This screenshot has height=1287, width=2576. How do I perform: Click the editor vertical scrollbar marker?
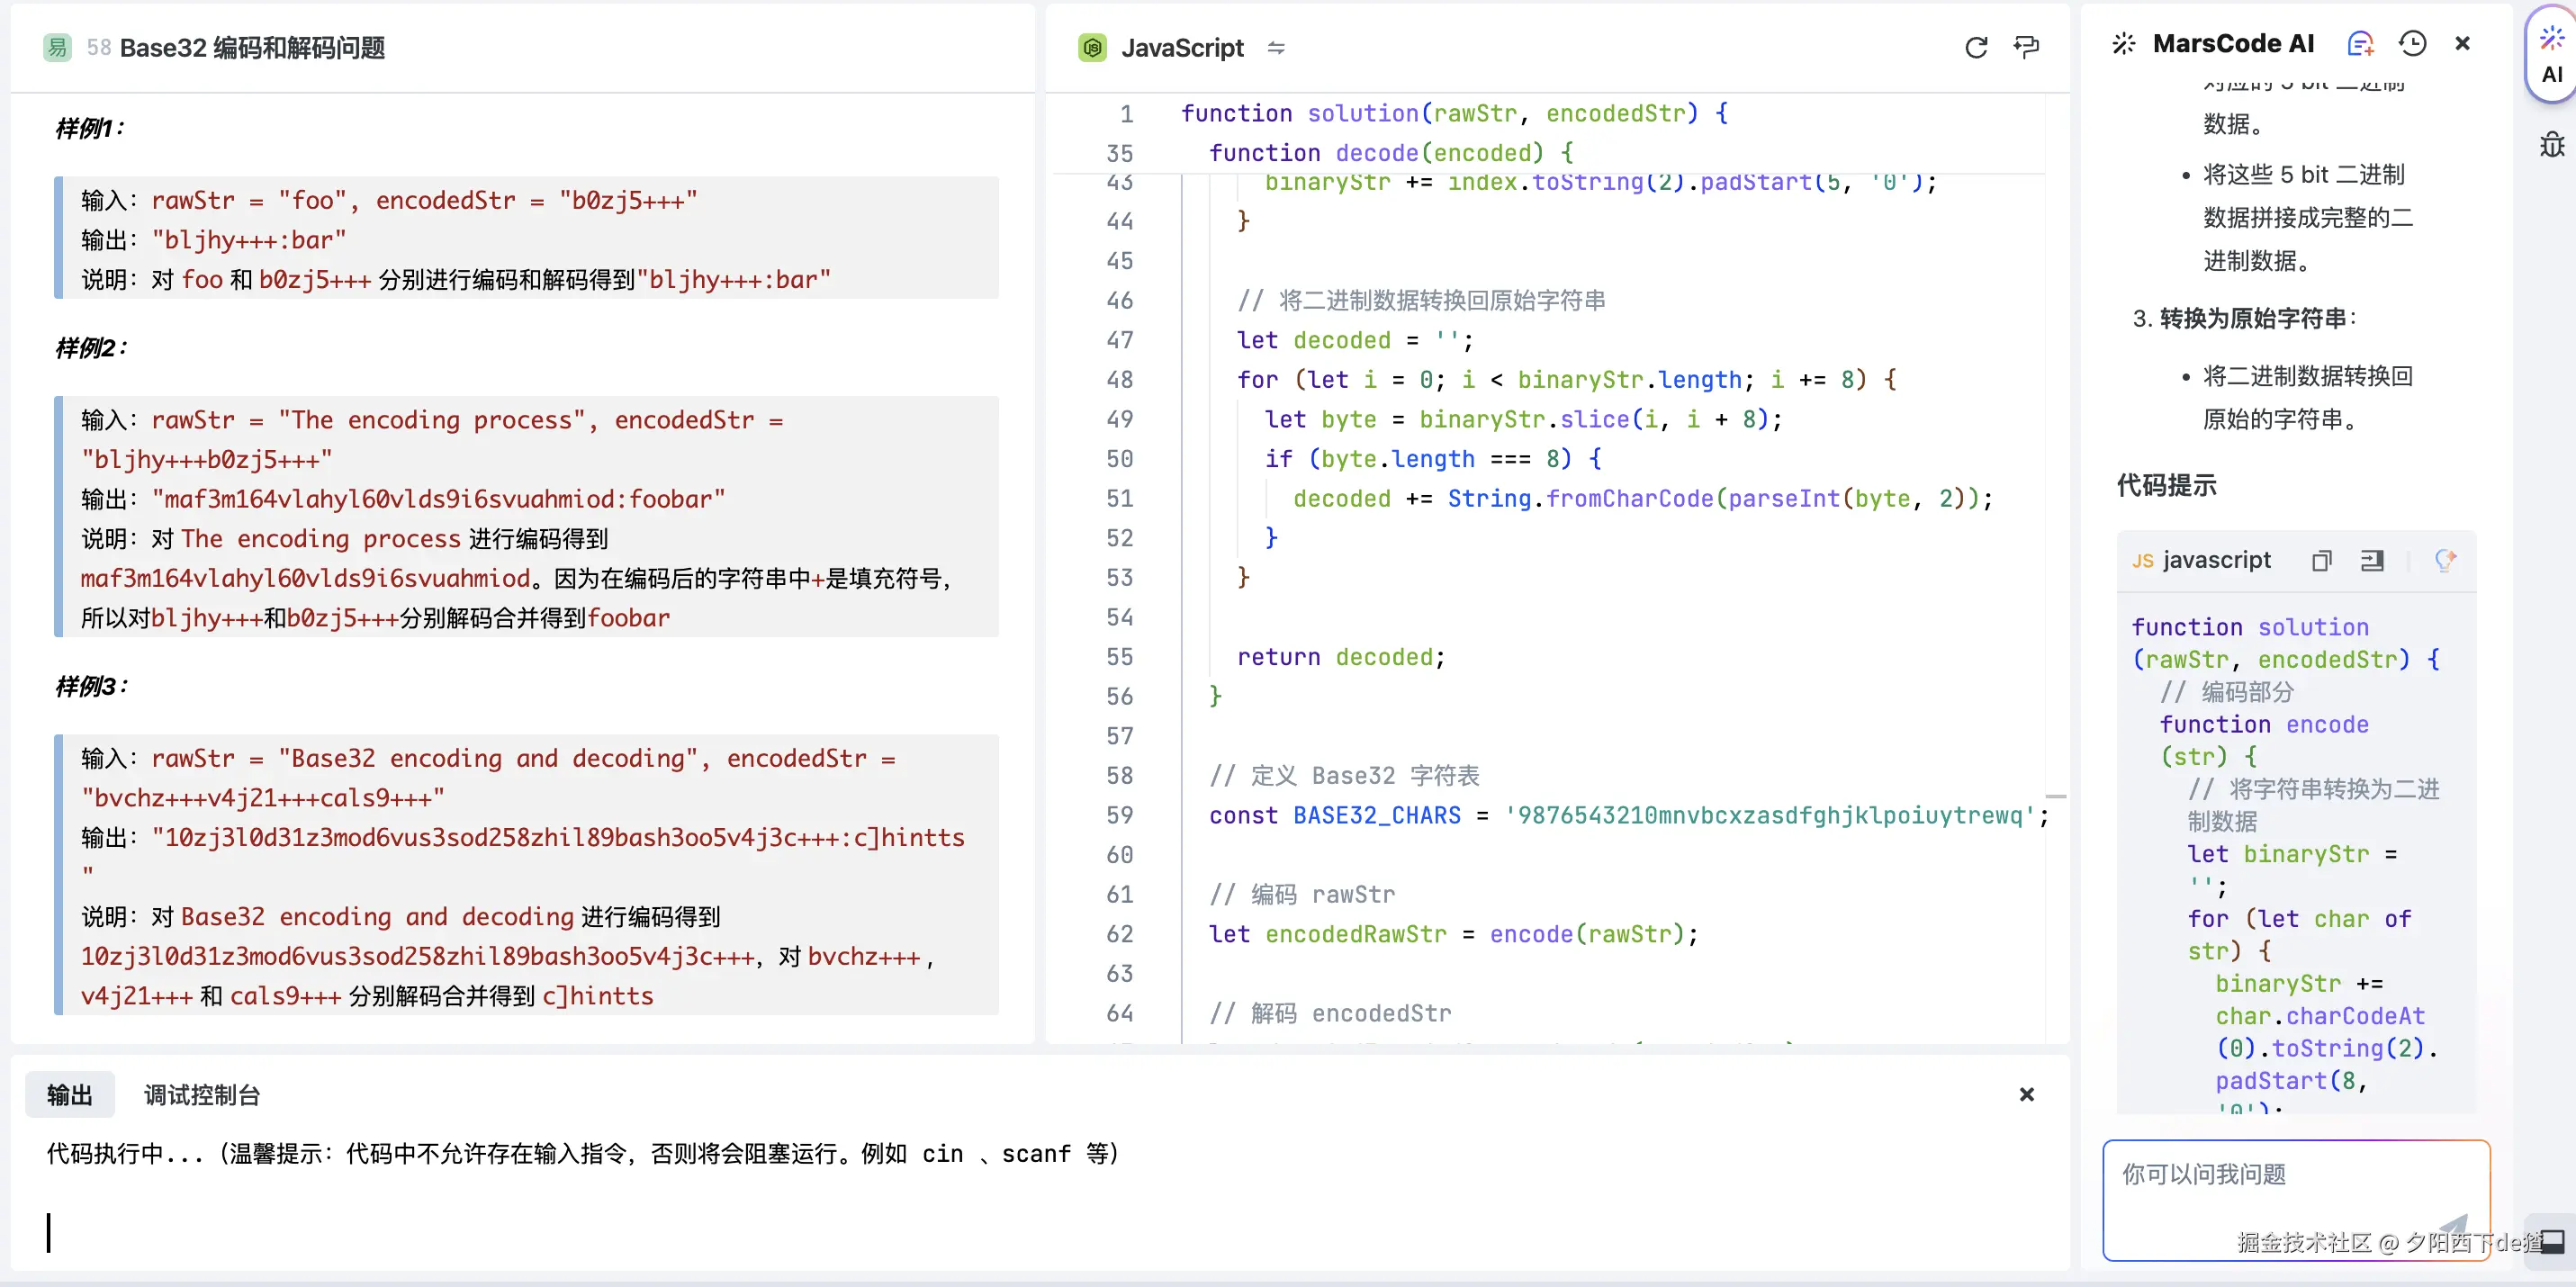tap(2056, 797)
